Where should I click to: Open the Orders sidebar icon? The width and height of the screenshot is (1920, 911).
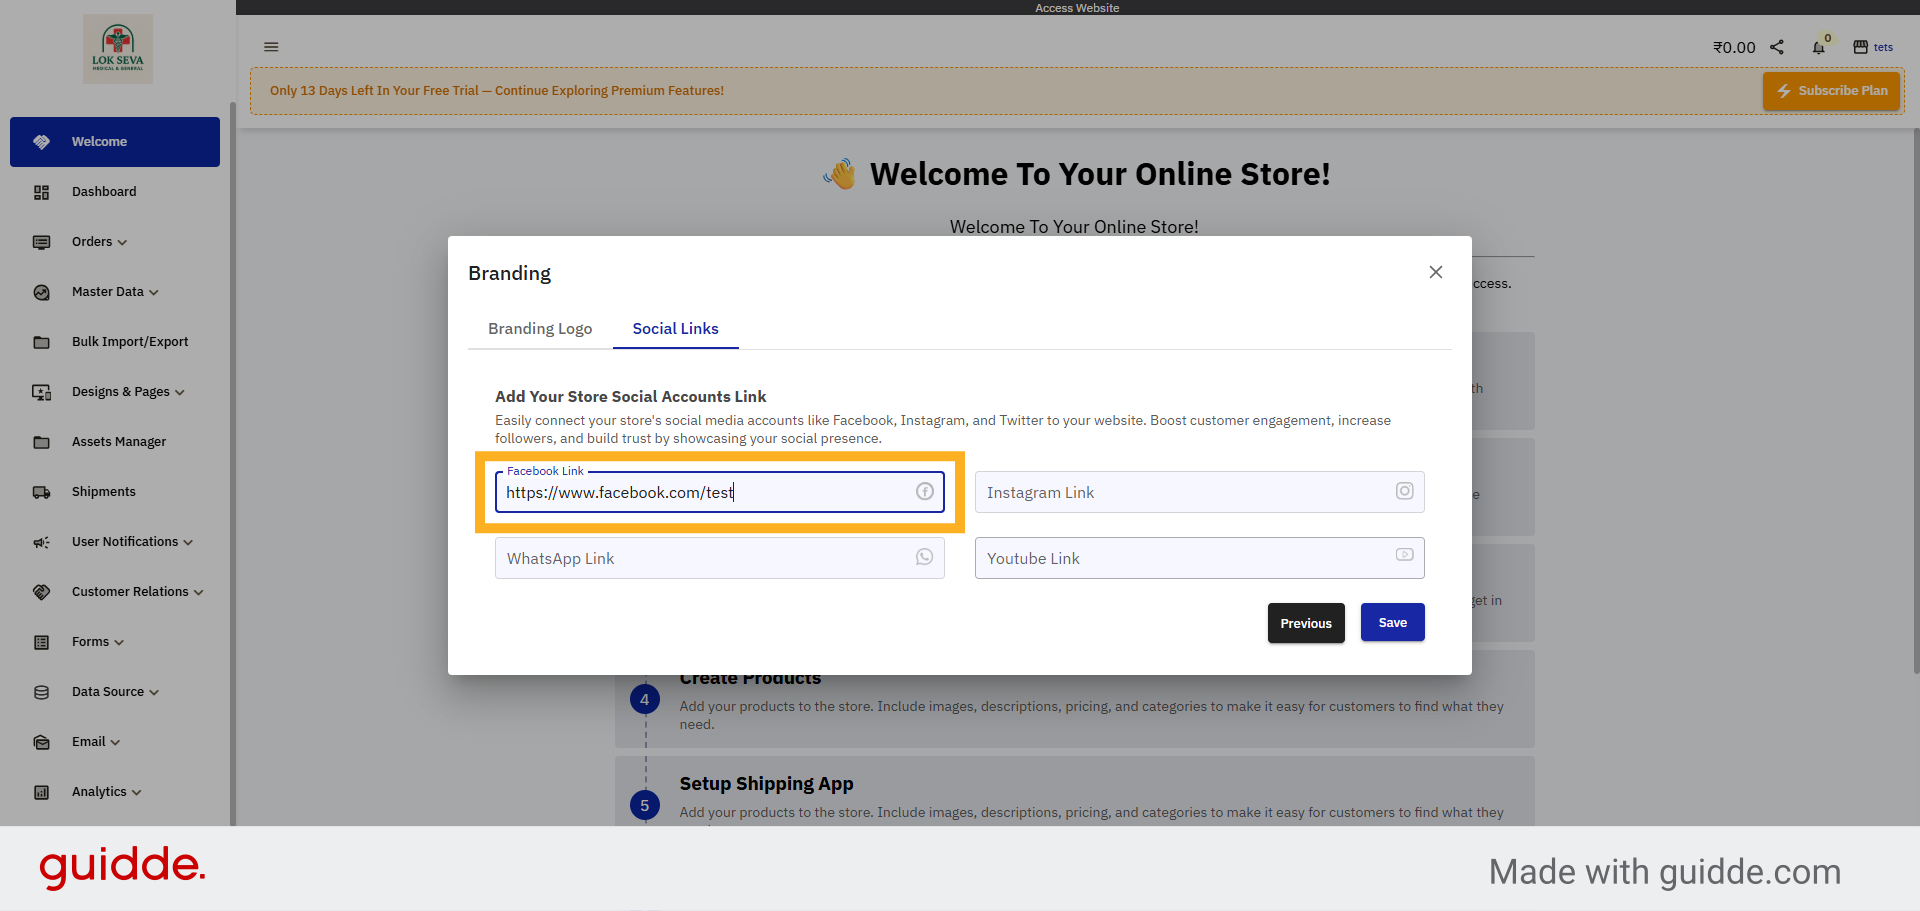[x=40, y=242]
